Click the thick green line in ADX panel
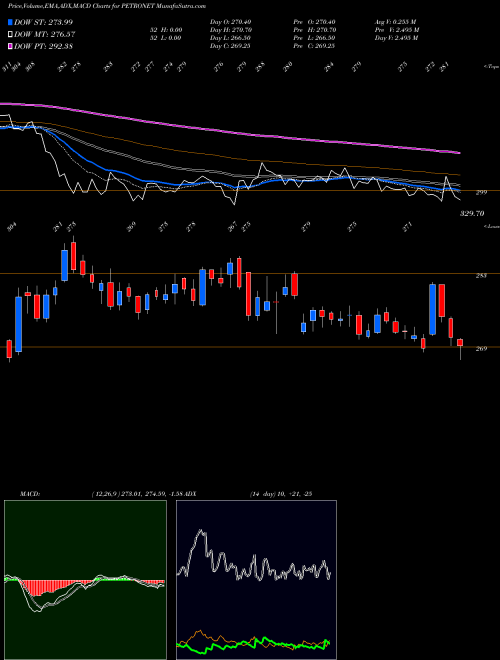The height and width of the screenshot is (660, 500). pos(253,644)
